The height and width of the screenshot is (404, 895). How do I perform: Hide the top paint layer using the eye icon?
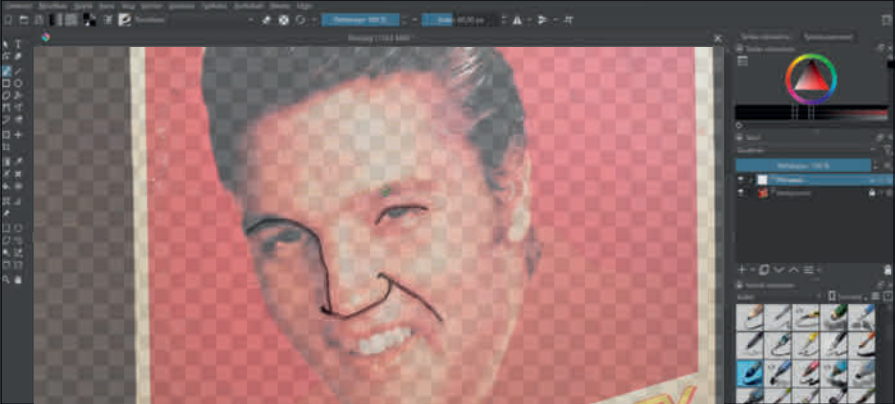click(x=741, y=180)
